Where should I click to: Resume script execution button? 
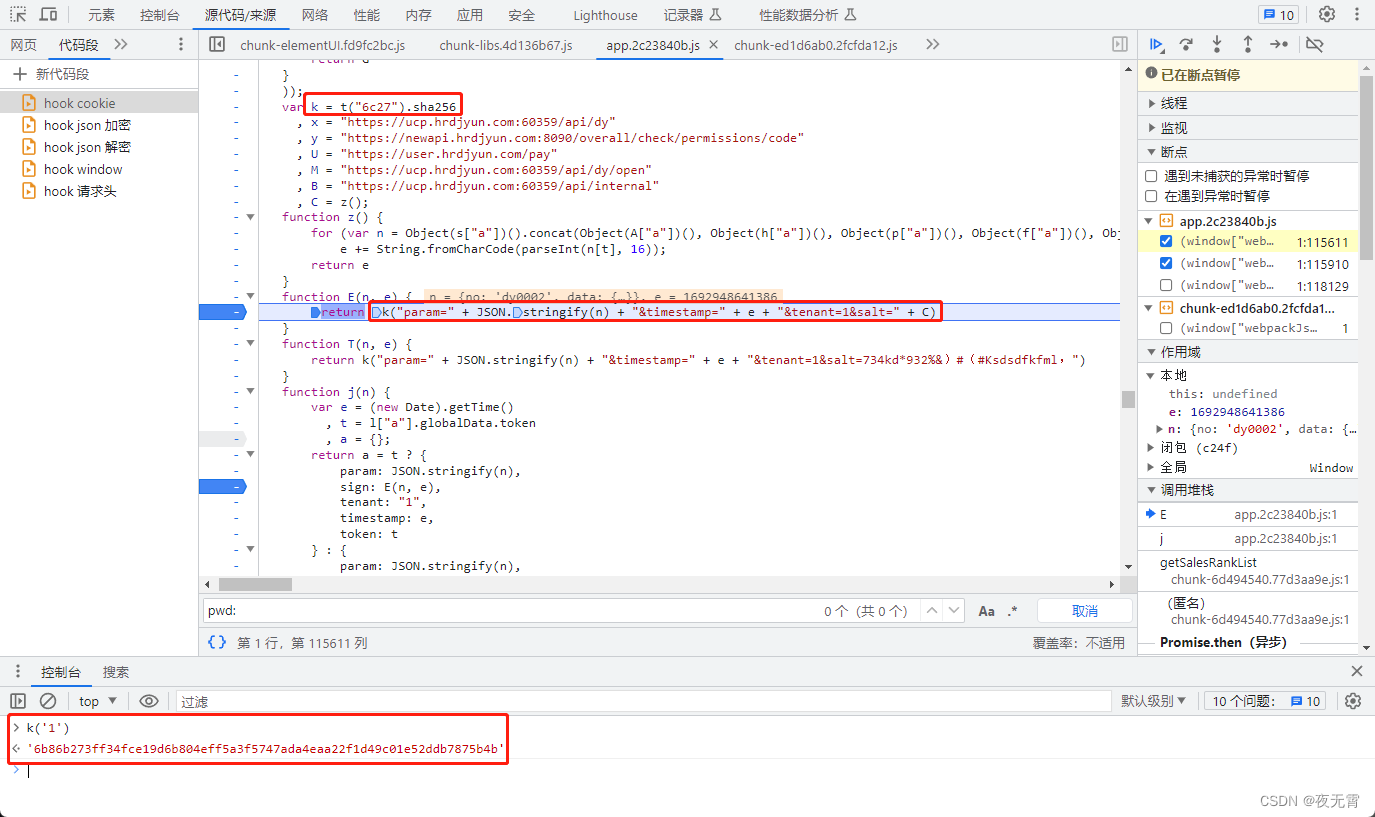coord(1156,44)
